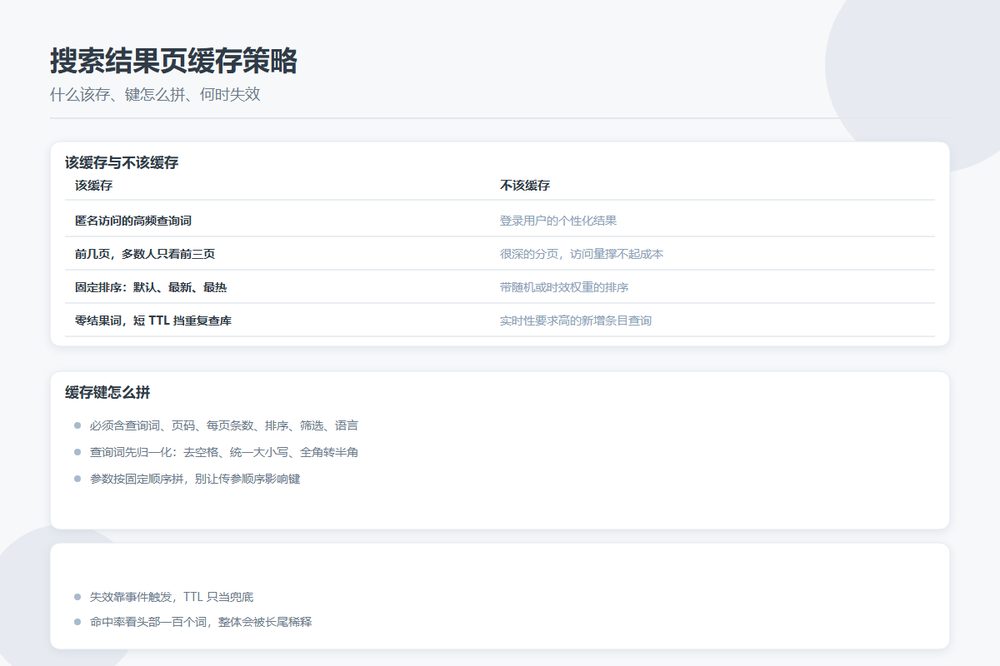Screen dimensions: 1000x666
Task: Select cell 匿名访问的高频查询词
Action: tap(133, 221)
